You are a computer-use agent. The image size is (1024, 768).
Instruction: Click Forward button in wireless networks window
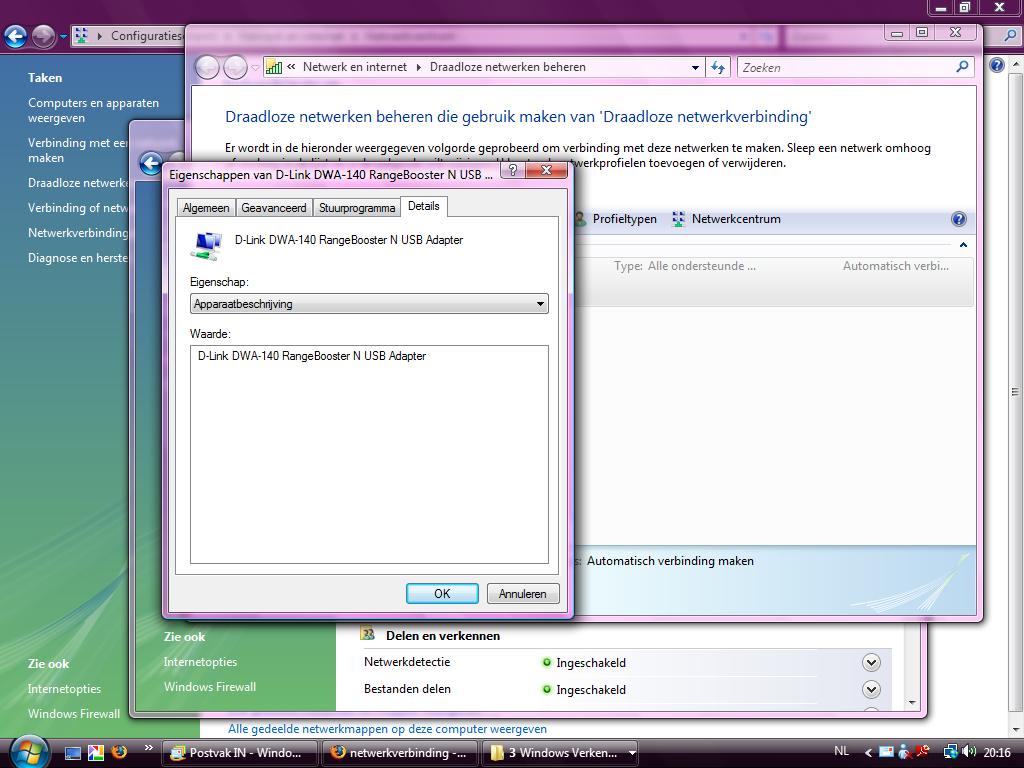pos(235,67)
